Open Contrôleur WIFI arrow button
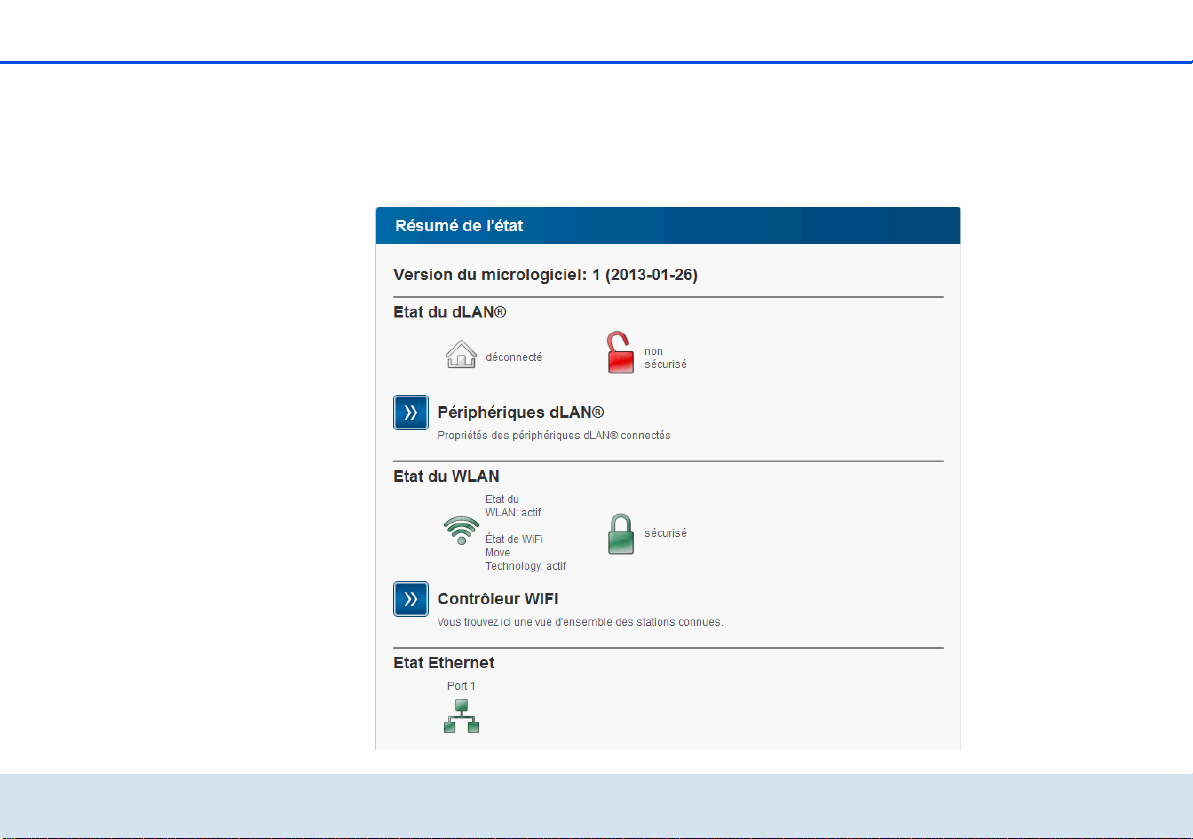The height and width of the screenshot is (839, 1193). 411,599
